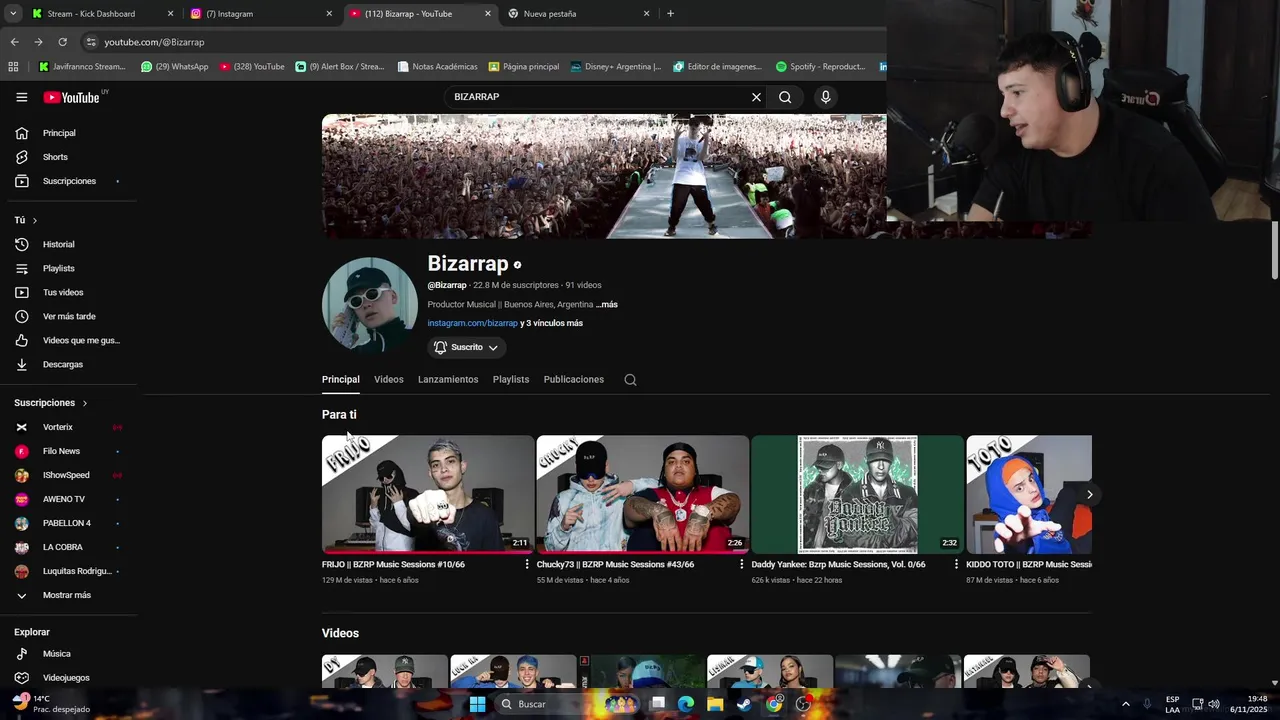Screen dimensions: 1280x720
Task: Open Ver más tarde list
Action: tap(68, 316)
